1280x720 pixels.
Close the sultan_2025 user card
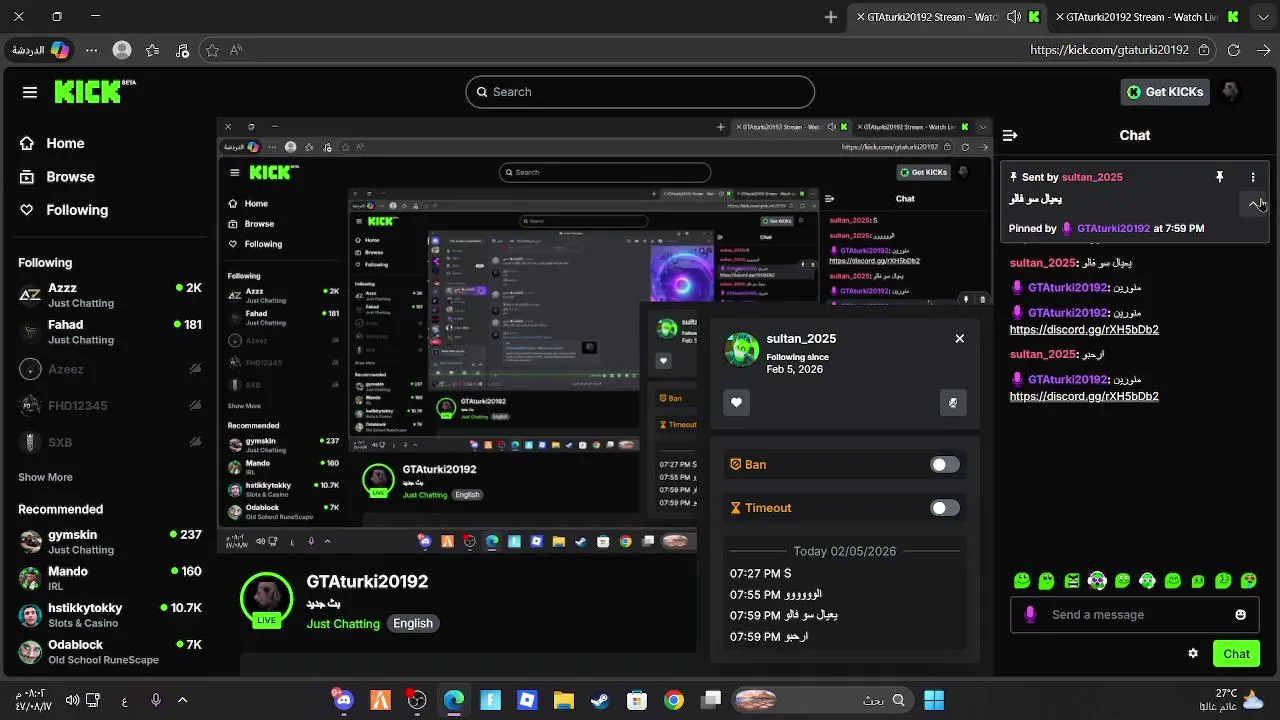(x=960, y=338)
